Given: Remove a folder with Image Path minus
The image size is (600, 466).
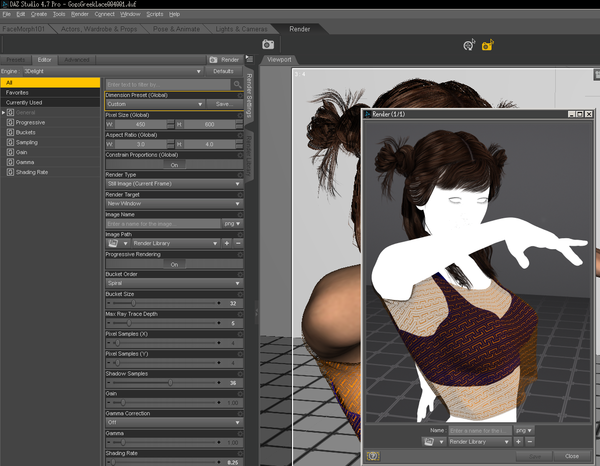Looking at the screenshot, I should [x=238, y=243].
